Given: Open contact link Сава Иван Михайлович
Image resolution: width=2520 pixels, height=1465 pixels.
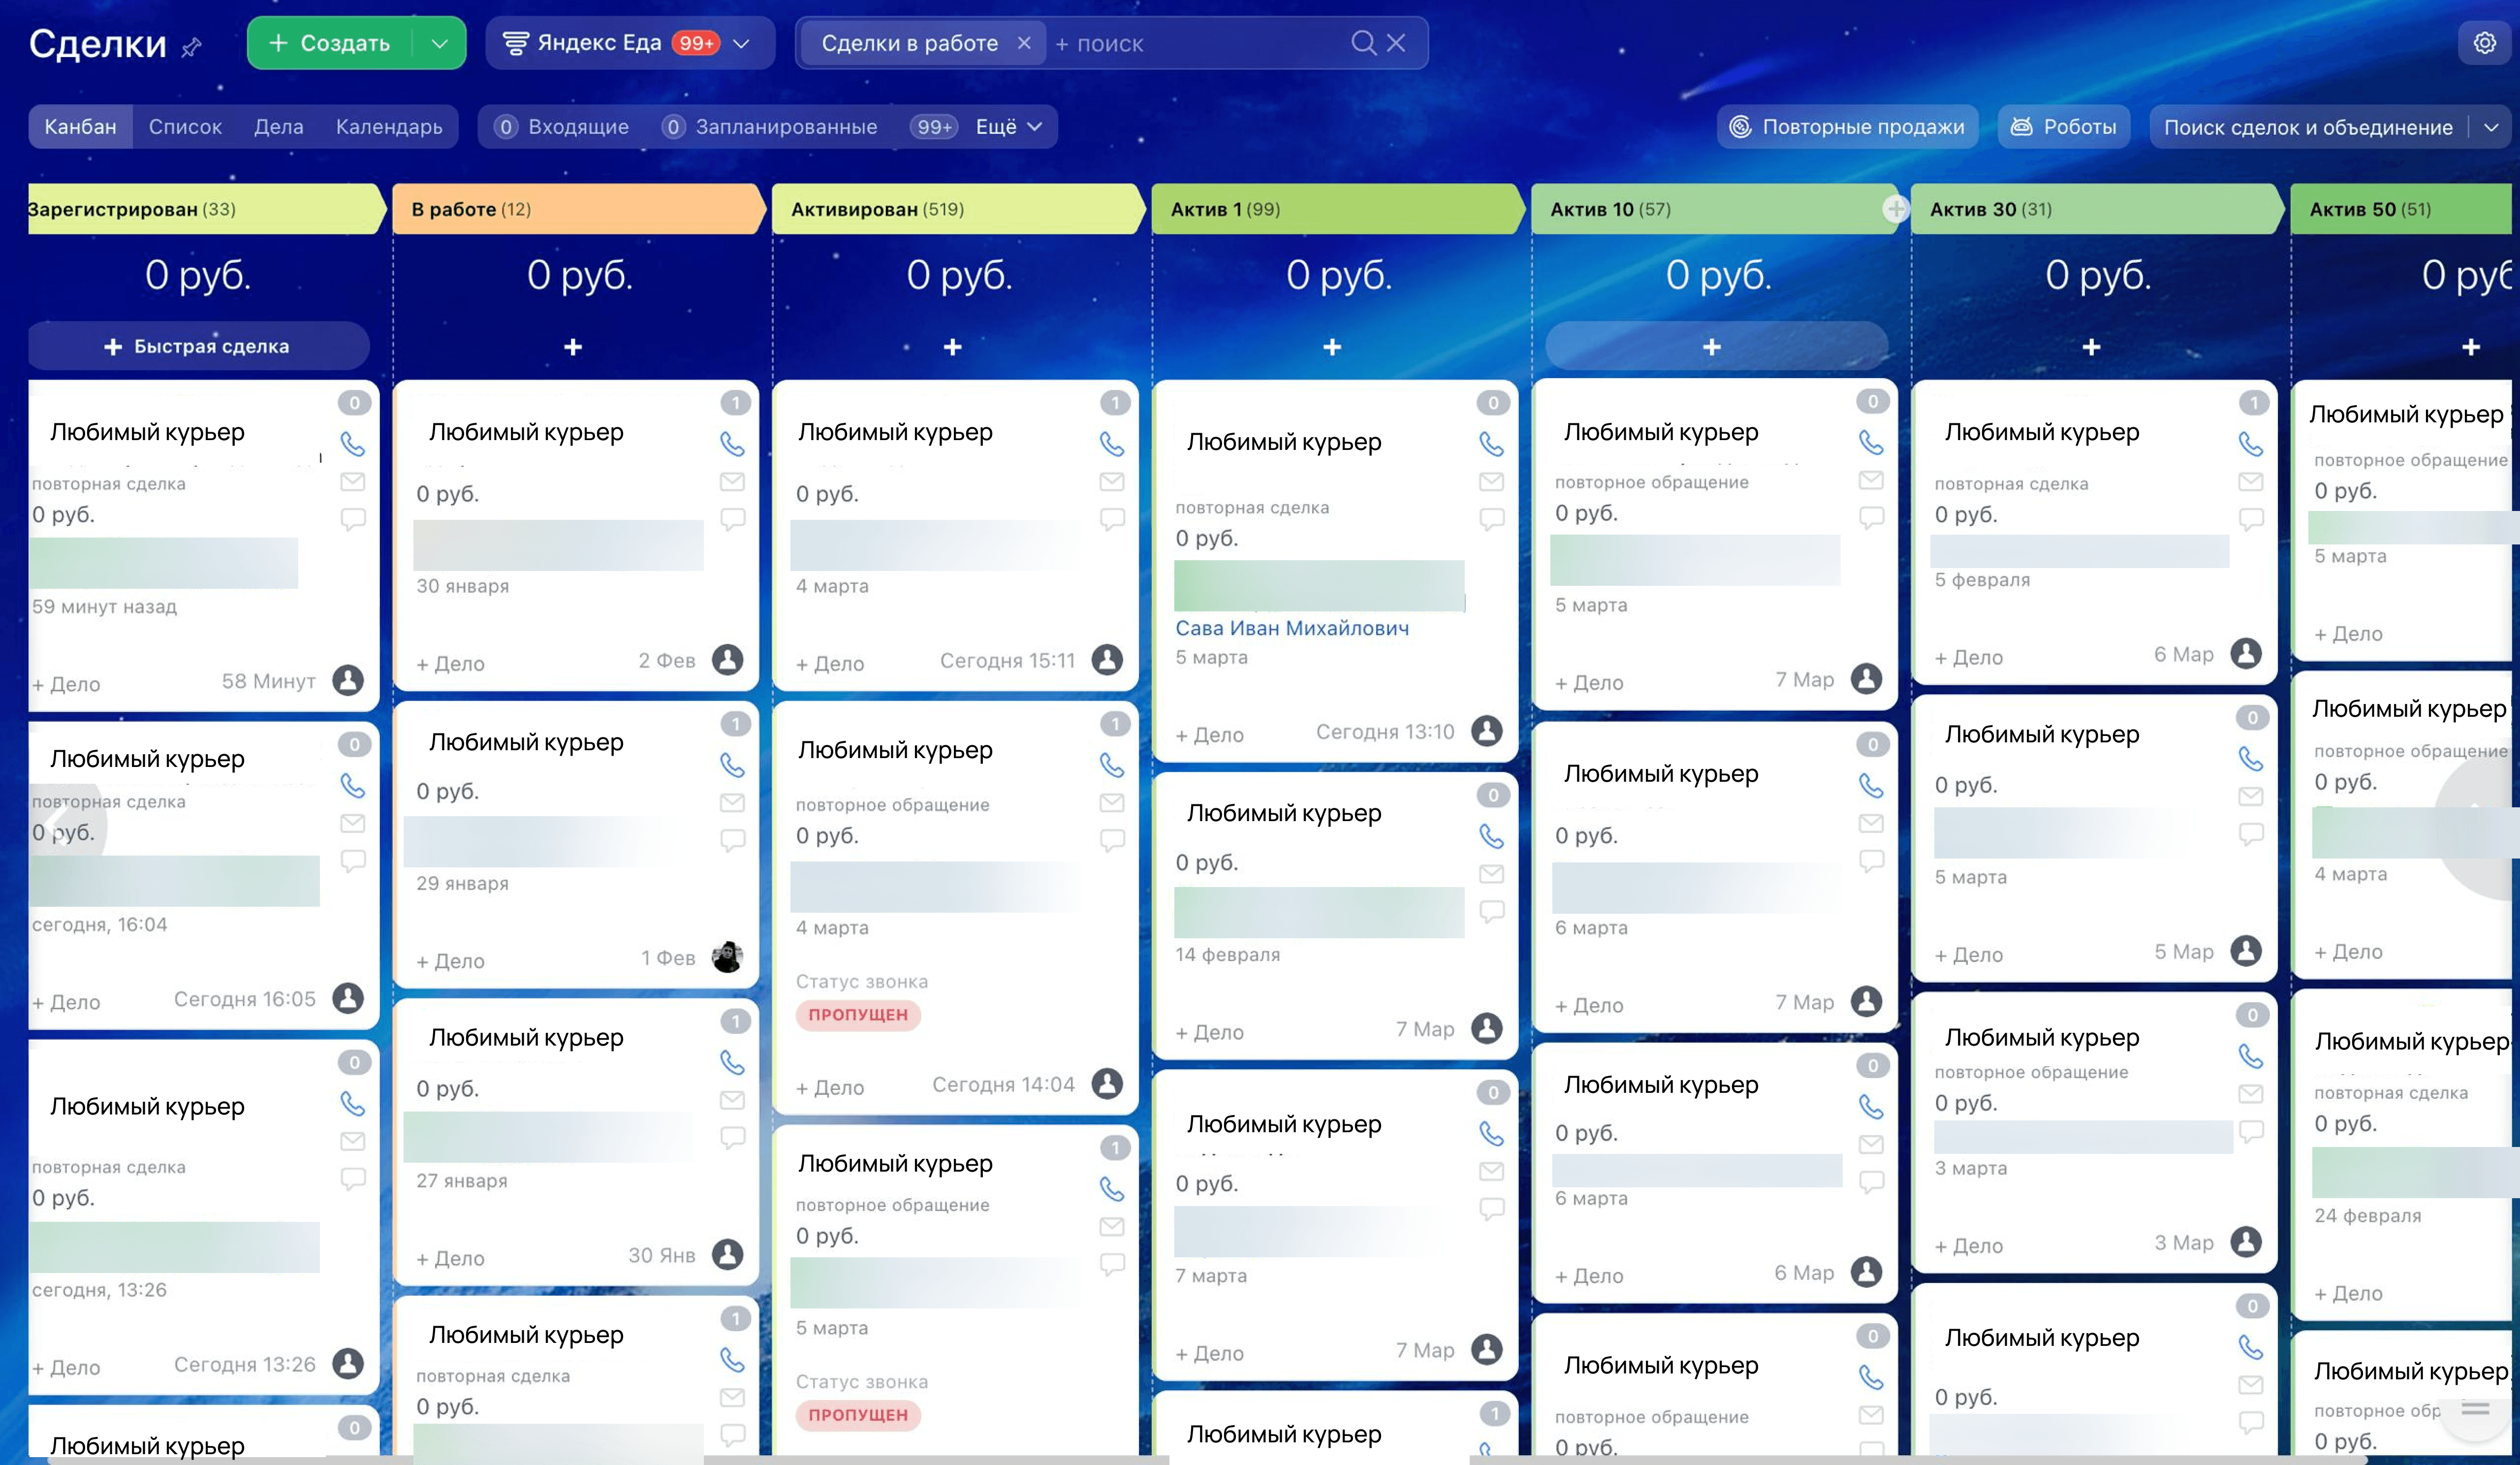Looking at the screenshot, I should 1291,628.
